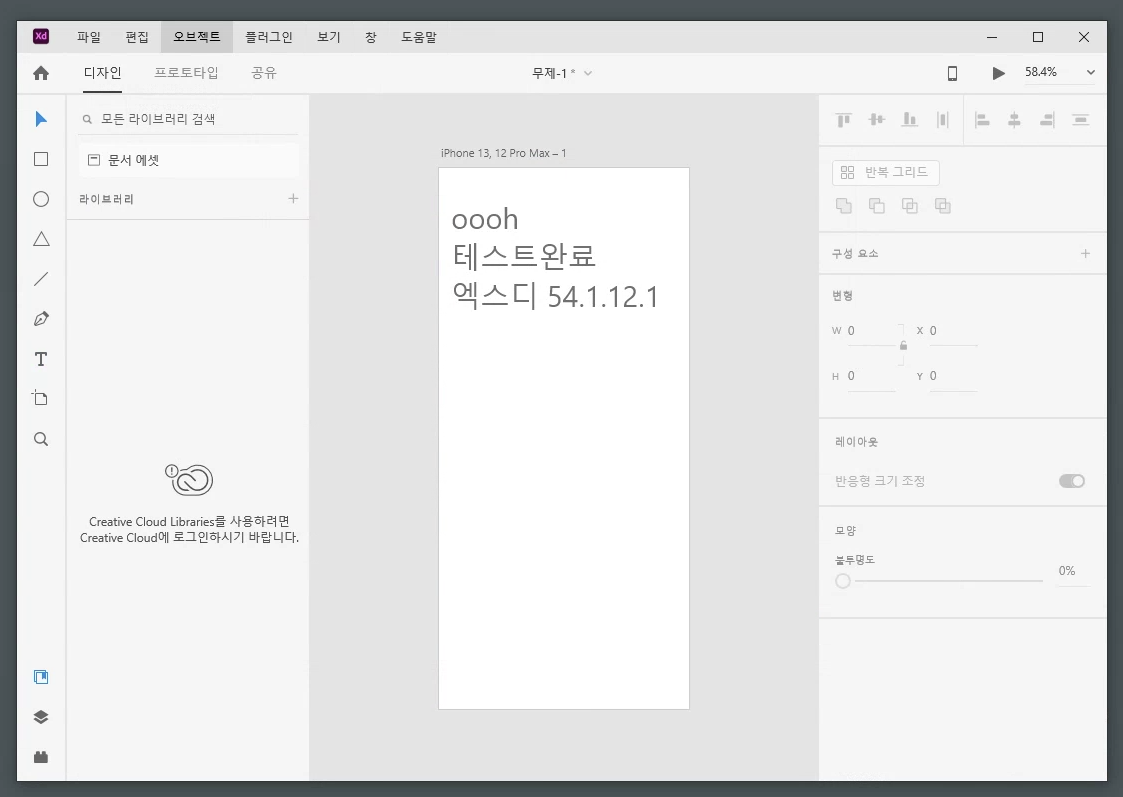Click Align Bottom icon
Viewport: 1123px width, 797px height.
tap(910, 120)
